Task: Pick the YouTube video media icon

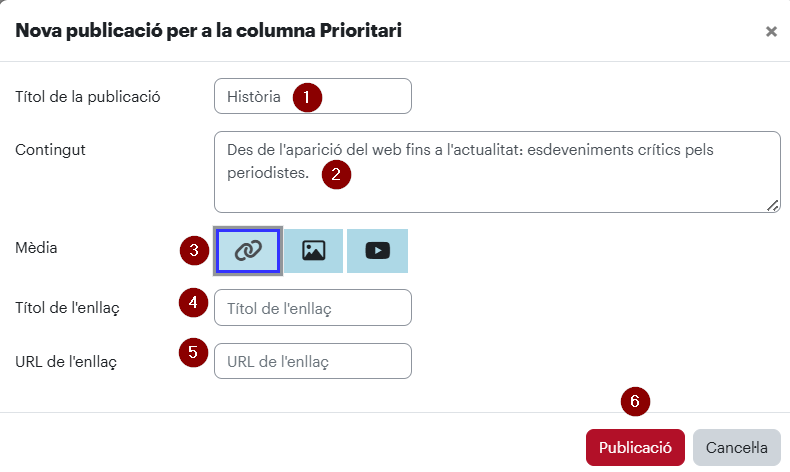Action: coord(377,251)
